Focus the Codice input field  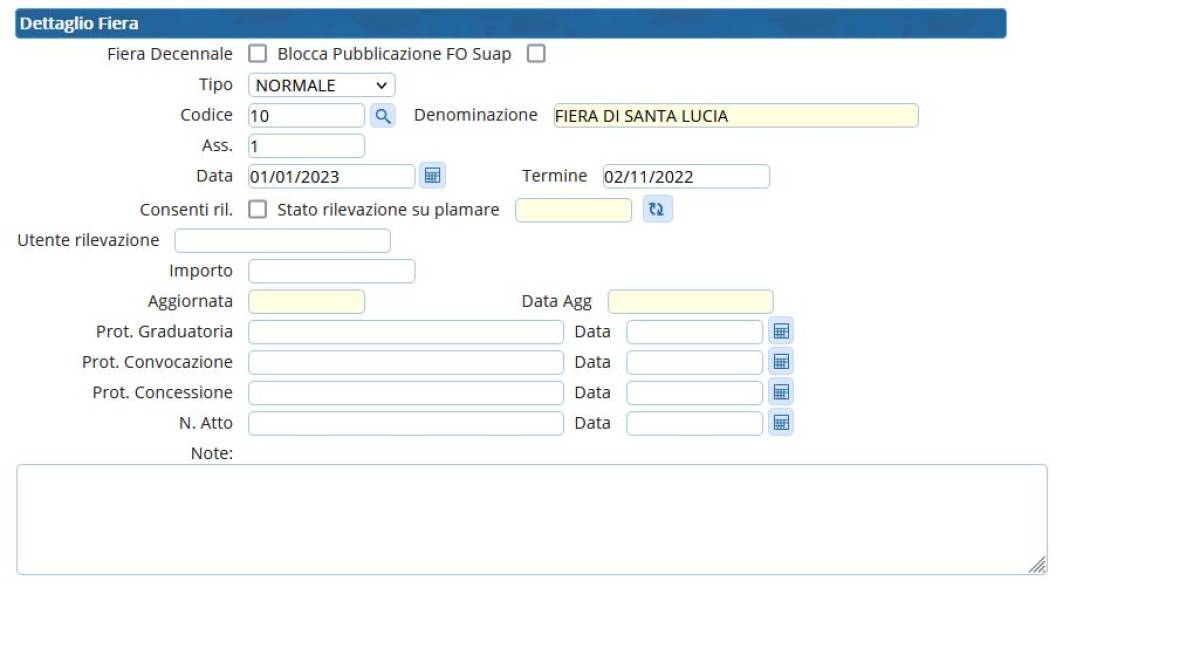tap(306, 116)
